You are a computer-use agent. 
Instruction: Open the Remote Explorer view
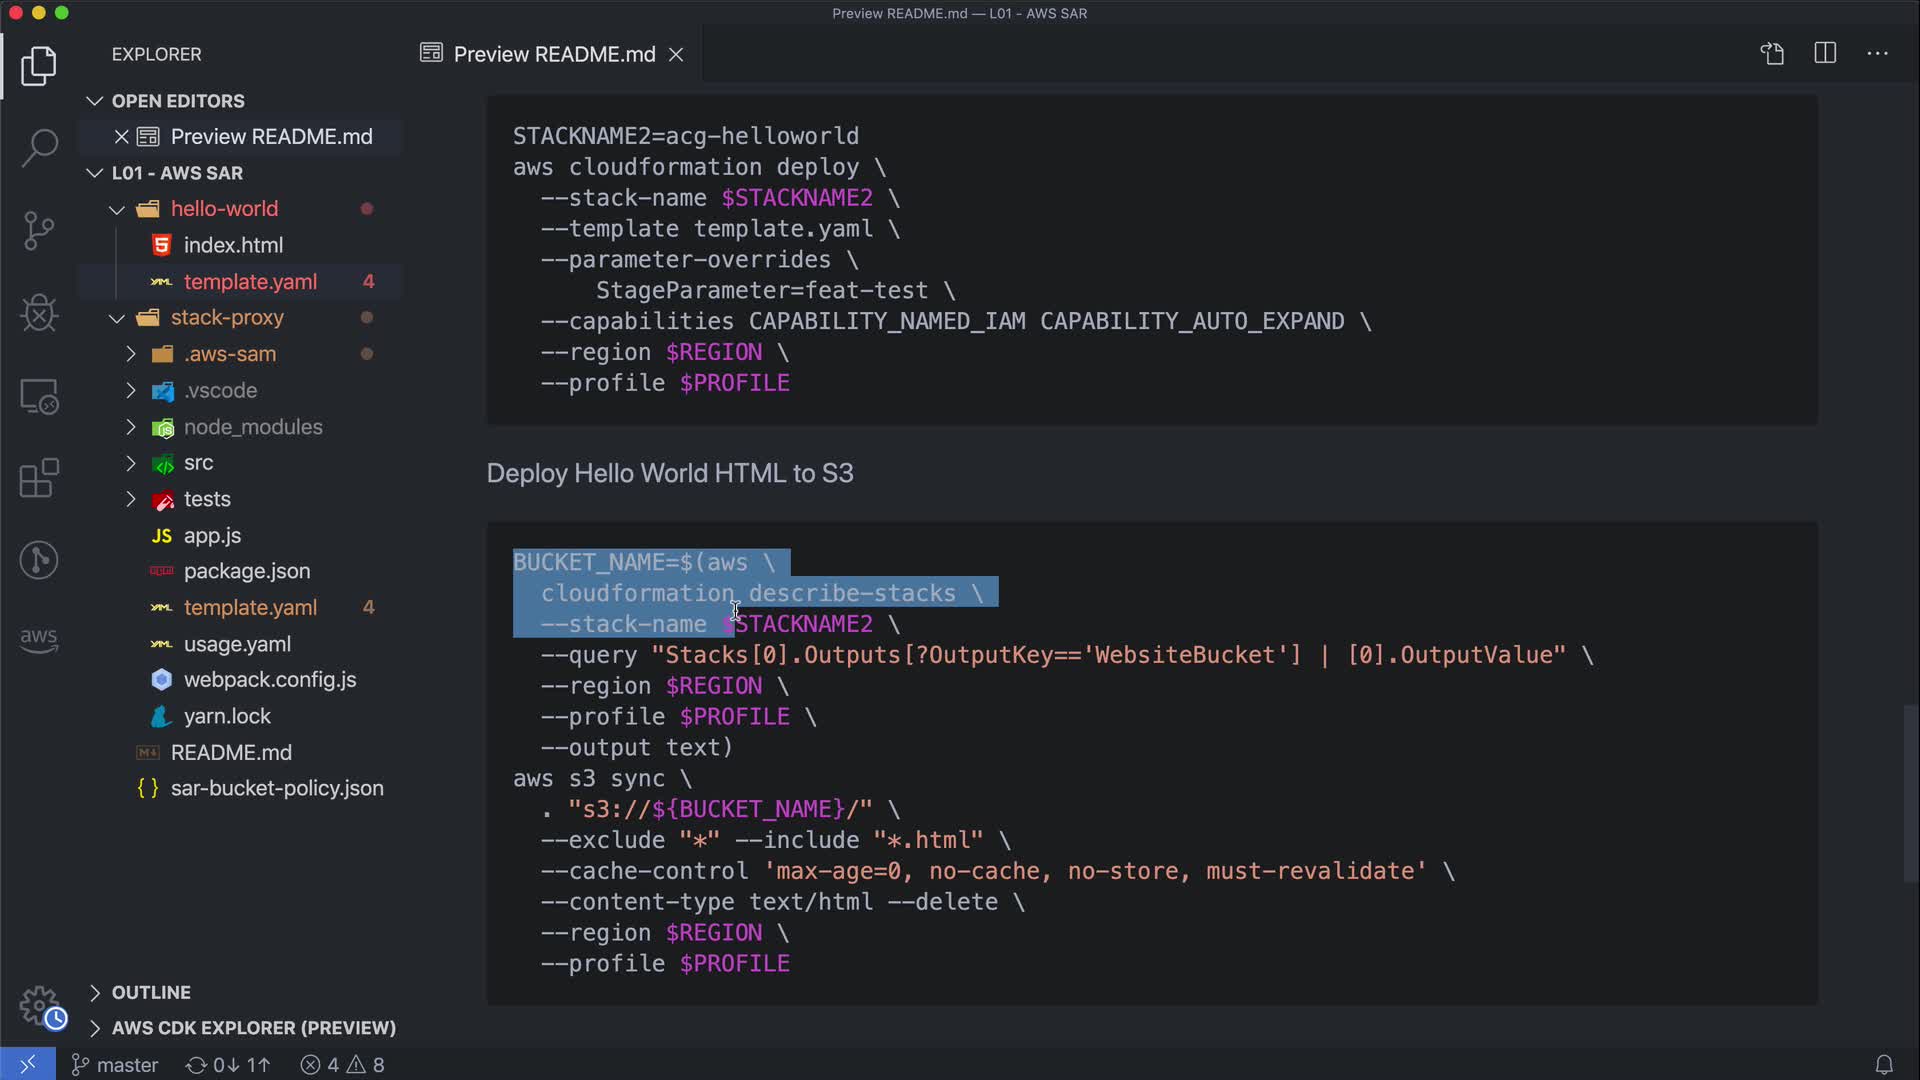[x=39, y=396]
